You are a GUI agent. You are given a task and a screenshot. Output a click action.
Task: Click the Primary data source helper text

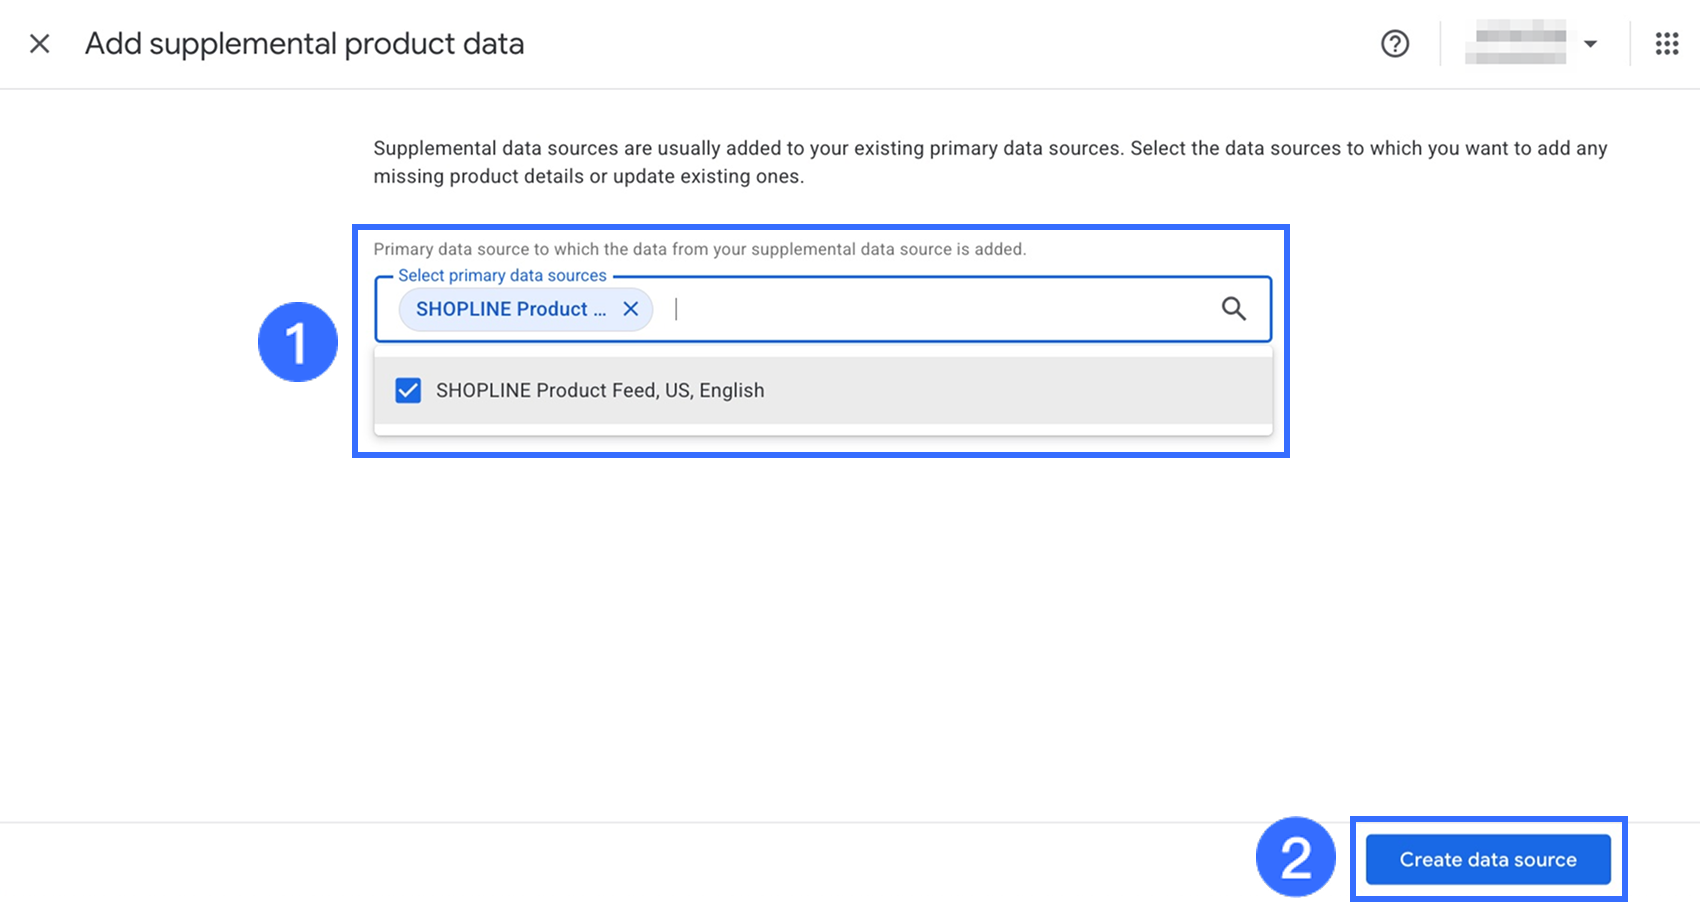click(700, 249)
